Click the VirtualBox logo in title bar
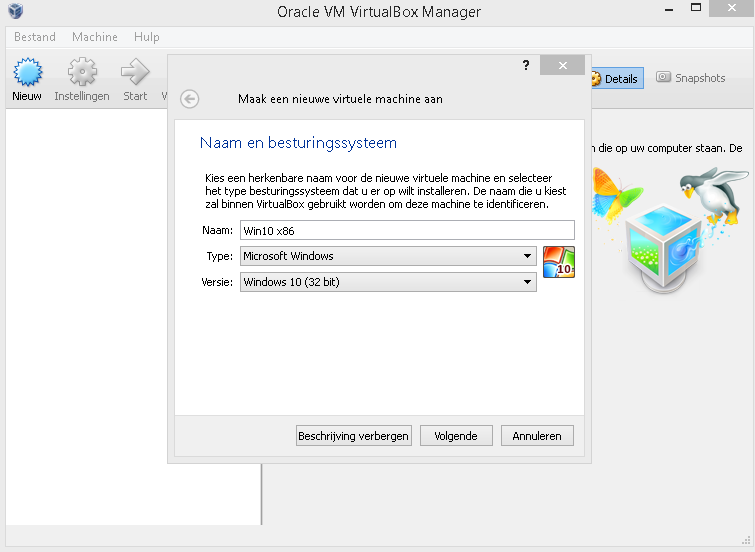Screen dimensions: 755x552 pos(14,12)
